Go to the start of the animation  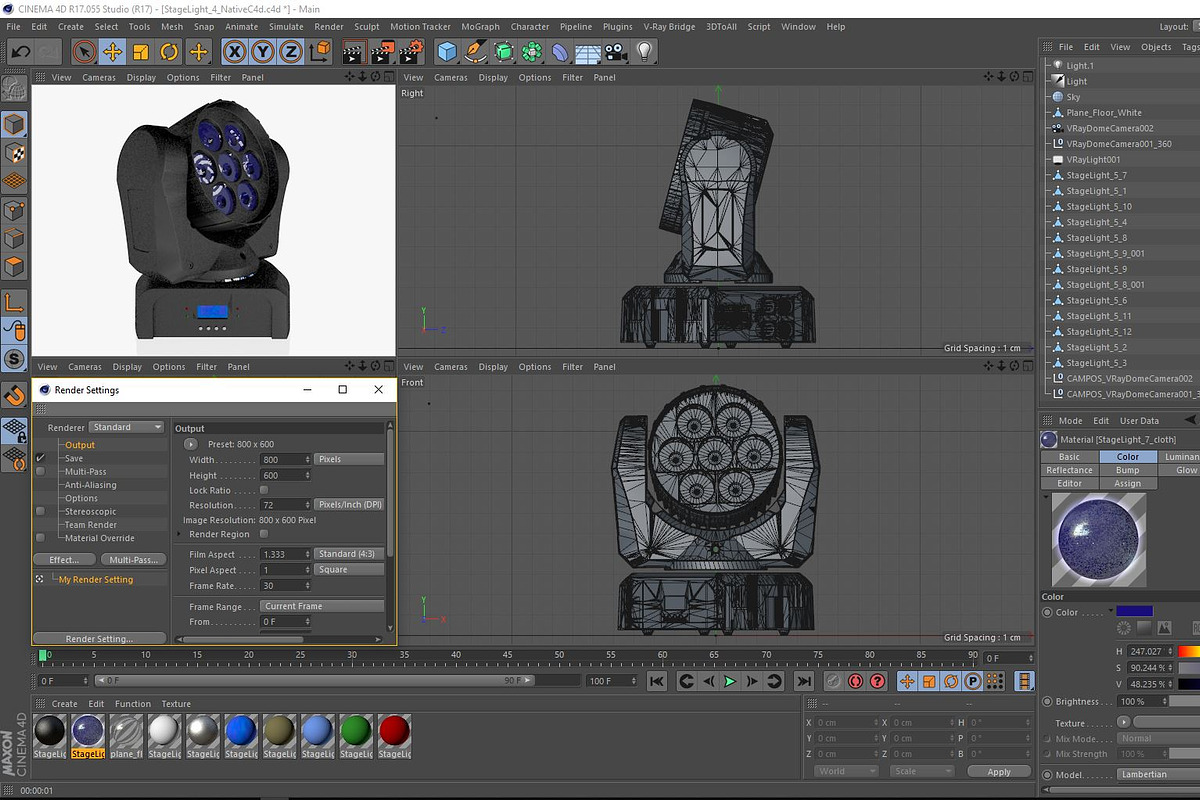pyautogui.click(x=657, y=681)
